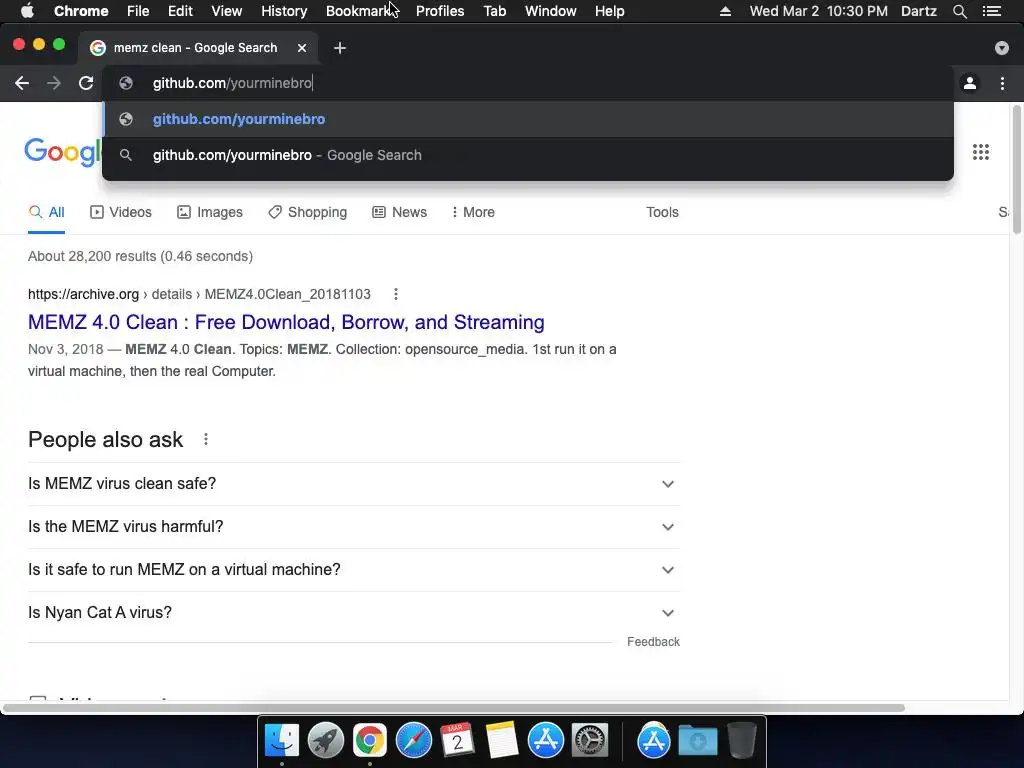1024x768 pixels.
Task: Open Launchpad from the Dock
Action: [x=325, y=741]
